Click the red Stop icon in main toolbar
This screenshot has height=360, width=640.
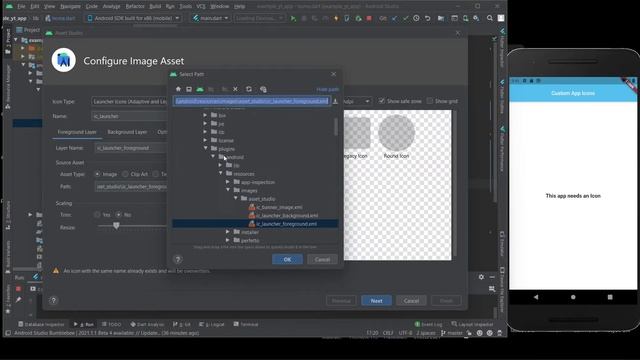[369, 18]
